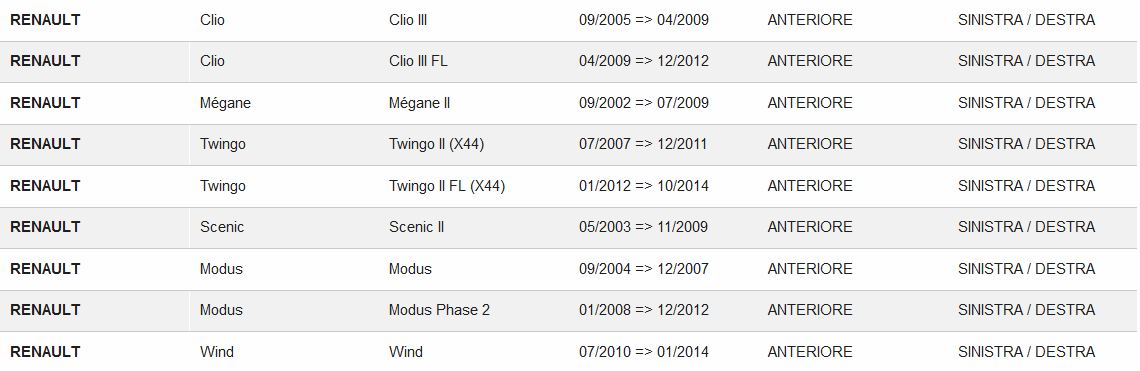Select the Mégane II table cell
1140x371 pixels.
420,103
